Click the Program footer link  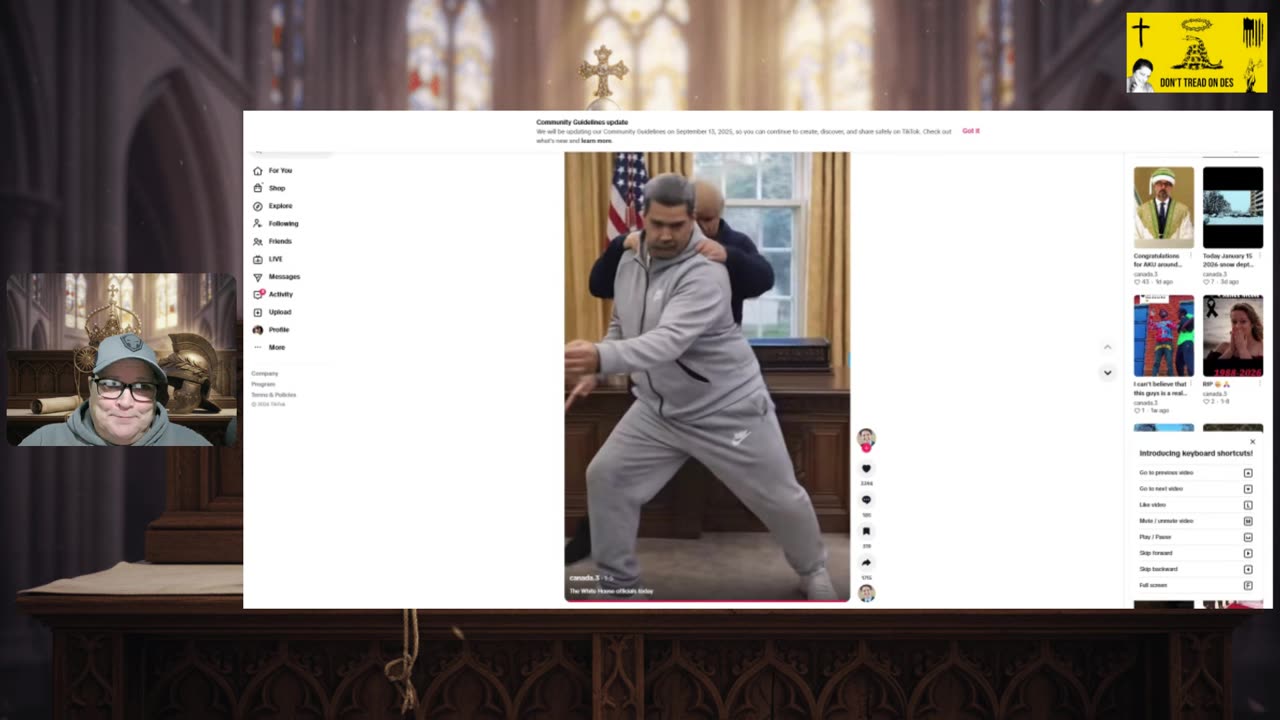[x=263, y=384]
